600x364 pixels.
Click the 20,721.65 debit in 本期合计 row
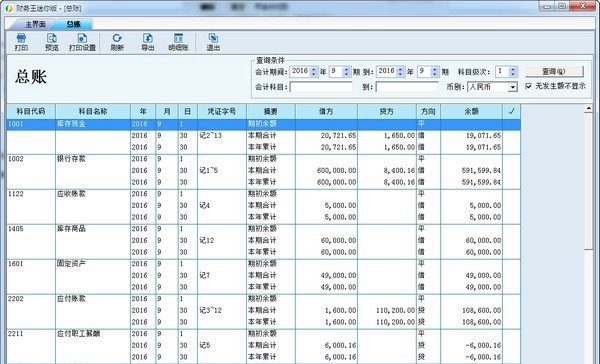338,135
